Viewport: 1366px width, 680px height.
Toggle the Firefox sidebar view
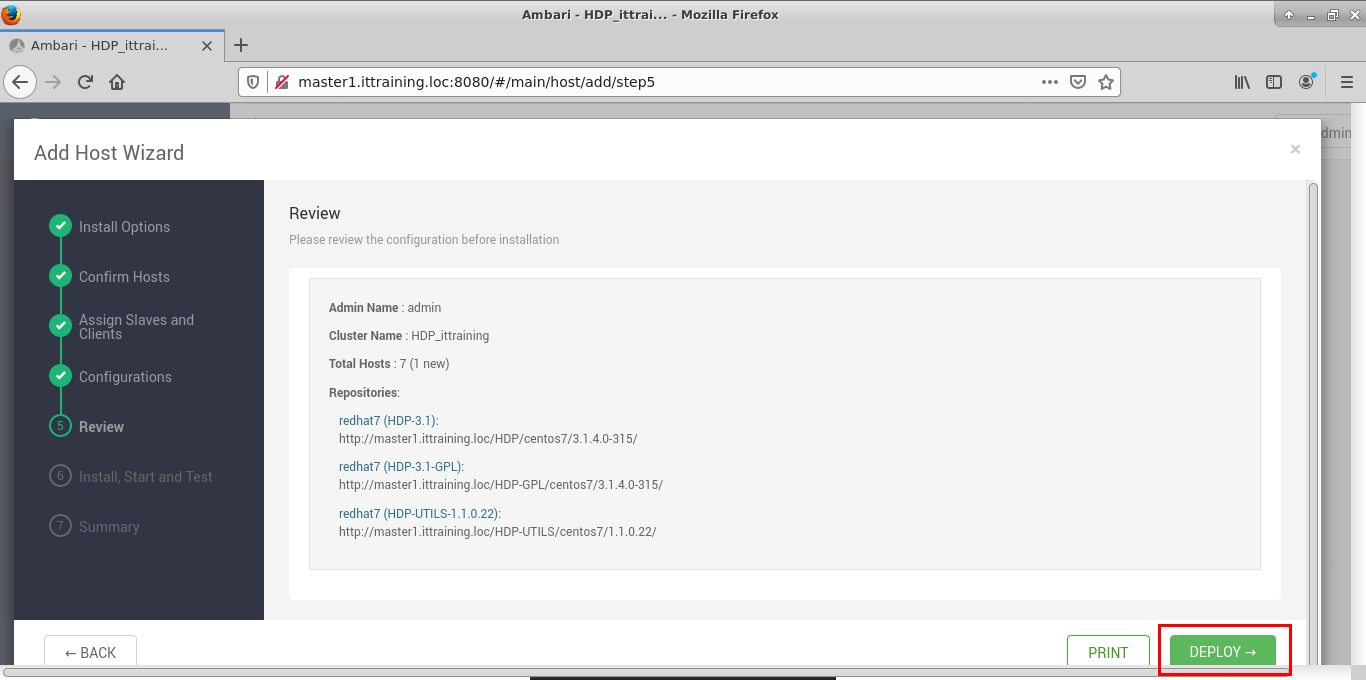click(1274, 82)
